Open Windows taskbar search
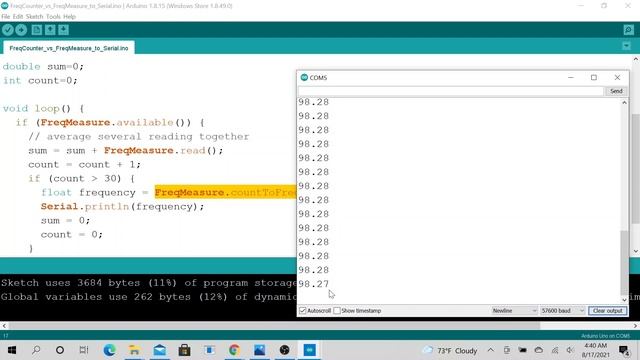 [x=36, y=350]
